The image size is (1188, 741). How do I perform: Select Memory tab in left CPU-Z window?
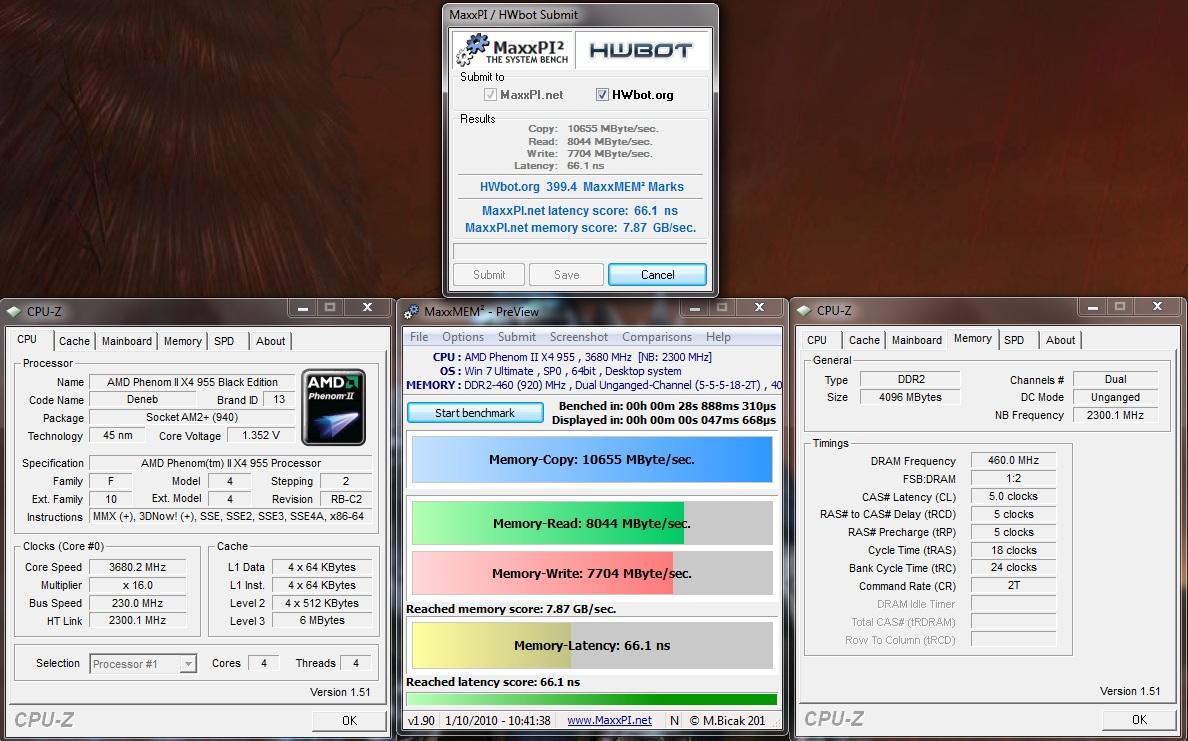pyautogui.click(x=183, y=341)
